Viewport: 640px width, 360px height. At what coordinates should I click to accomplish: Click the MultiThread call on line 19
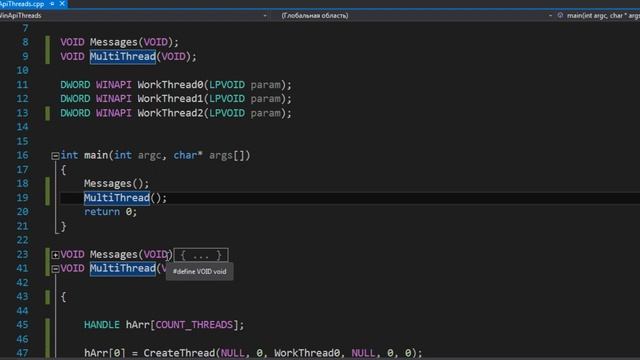click(x=117, y=198)
